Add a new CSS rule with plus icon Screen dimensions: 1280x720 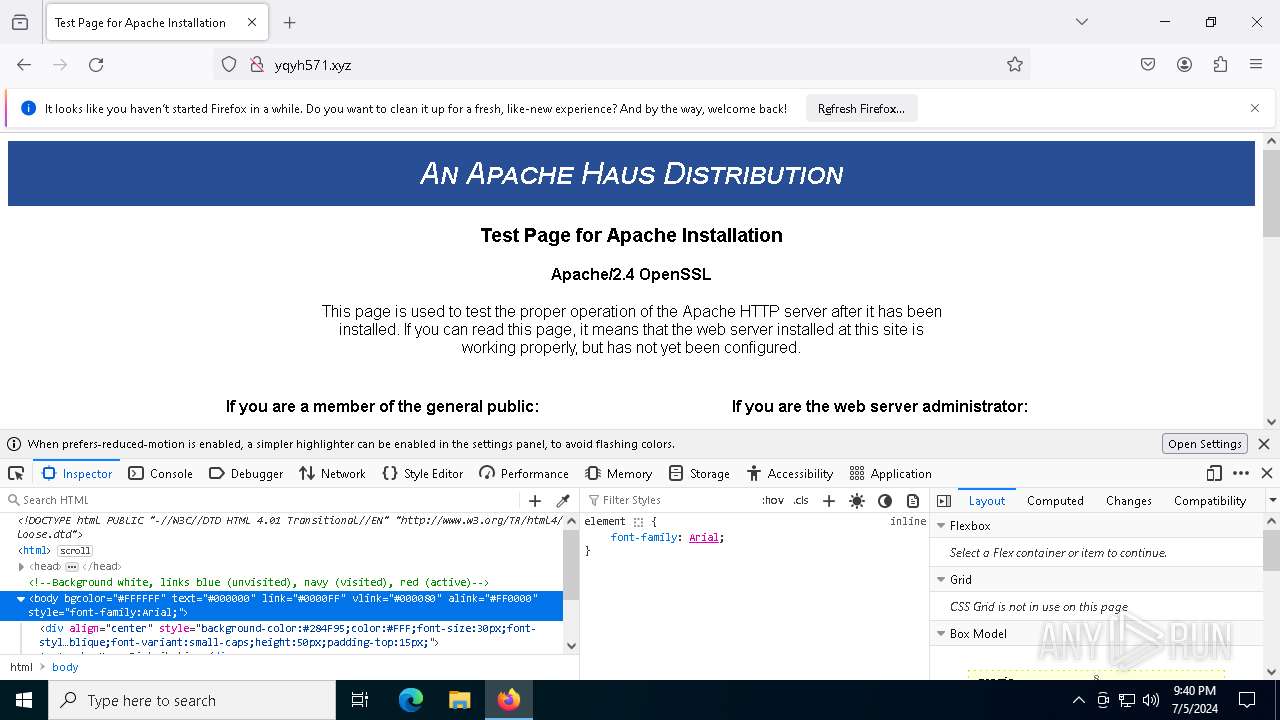[x=828, y=500]
